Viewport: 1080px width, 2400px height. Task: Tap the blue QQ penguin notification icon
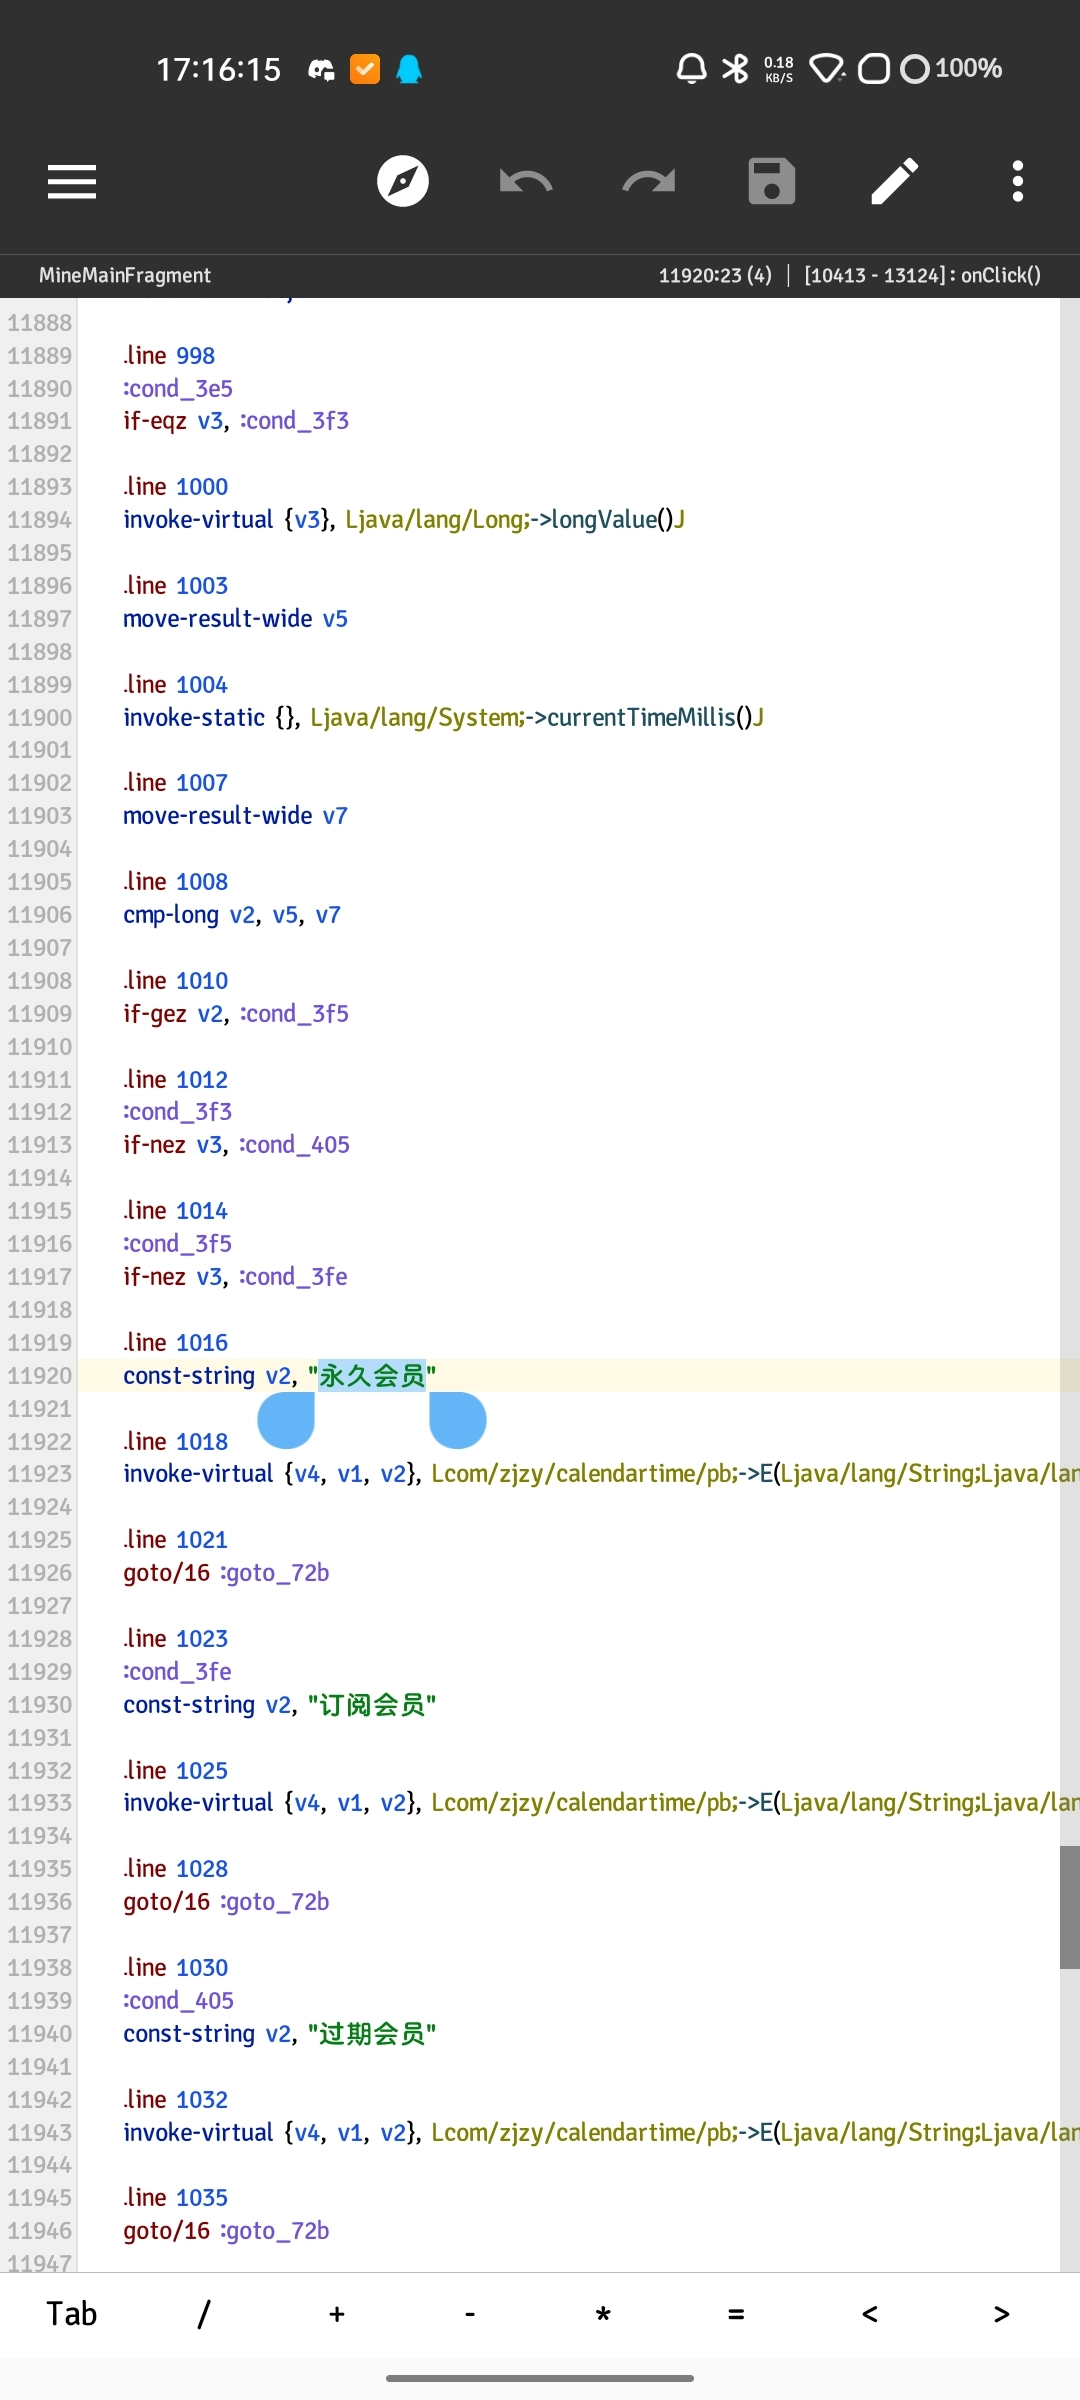[409, 69]
